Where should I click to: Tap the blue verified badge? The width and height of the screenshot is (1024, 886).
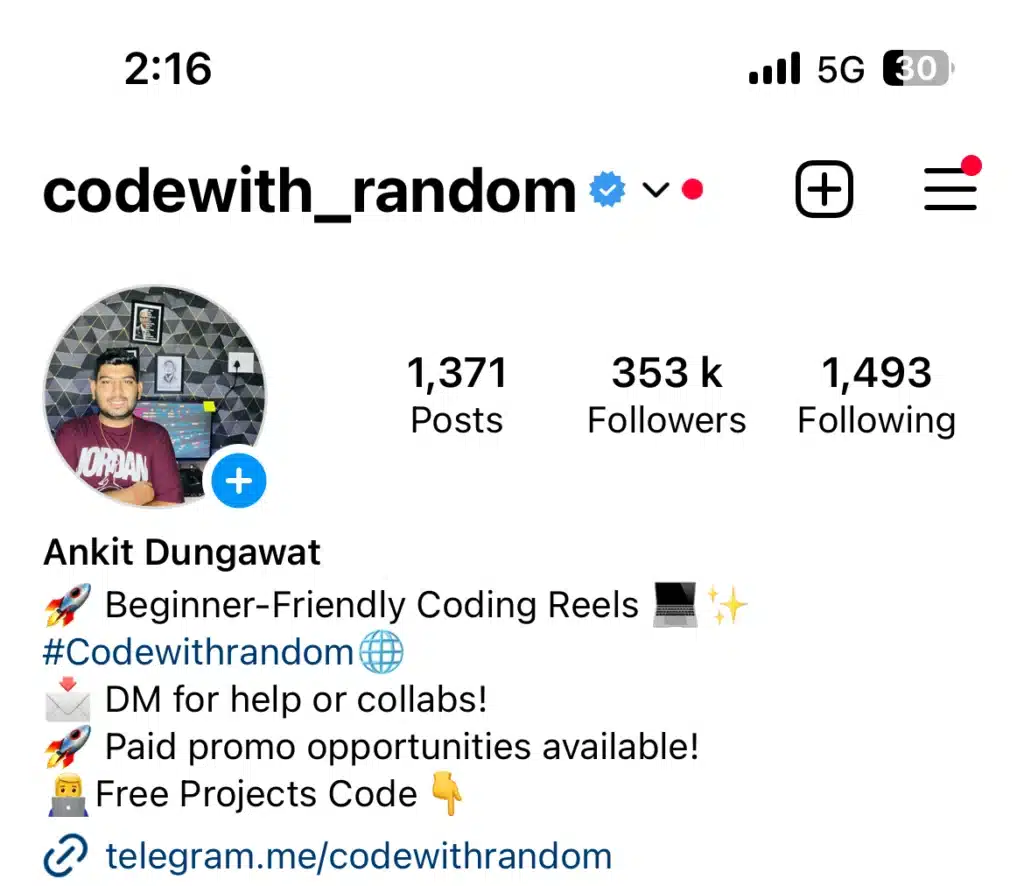[607, 189]
